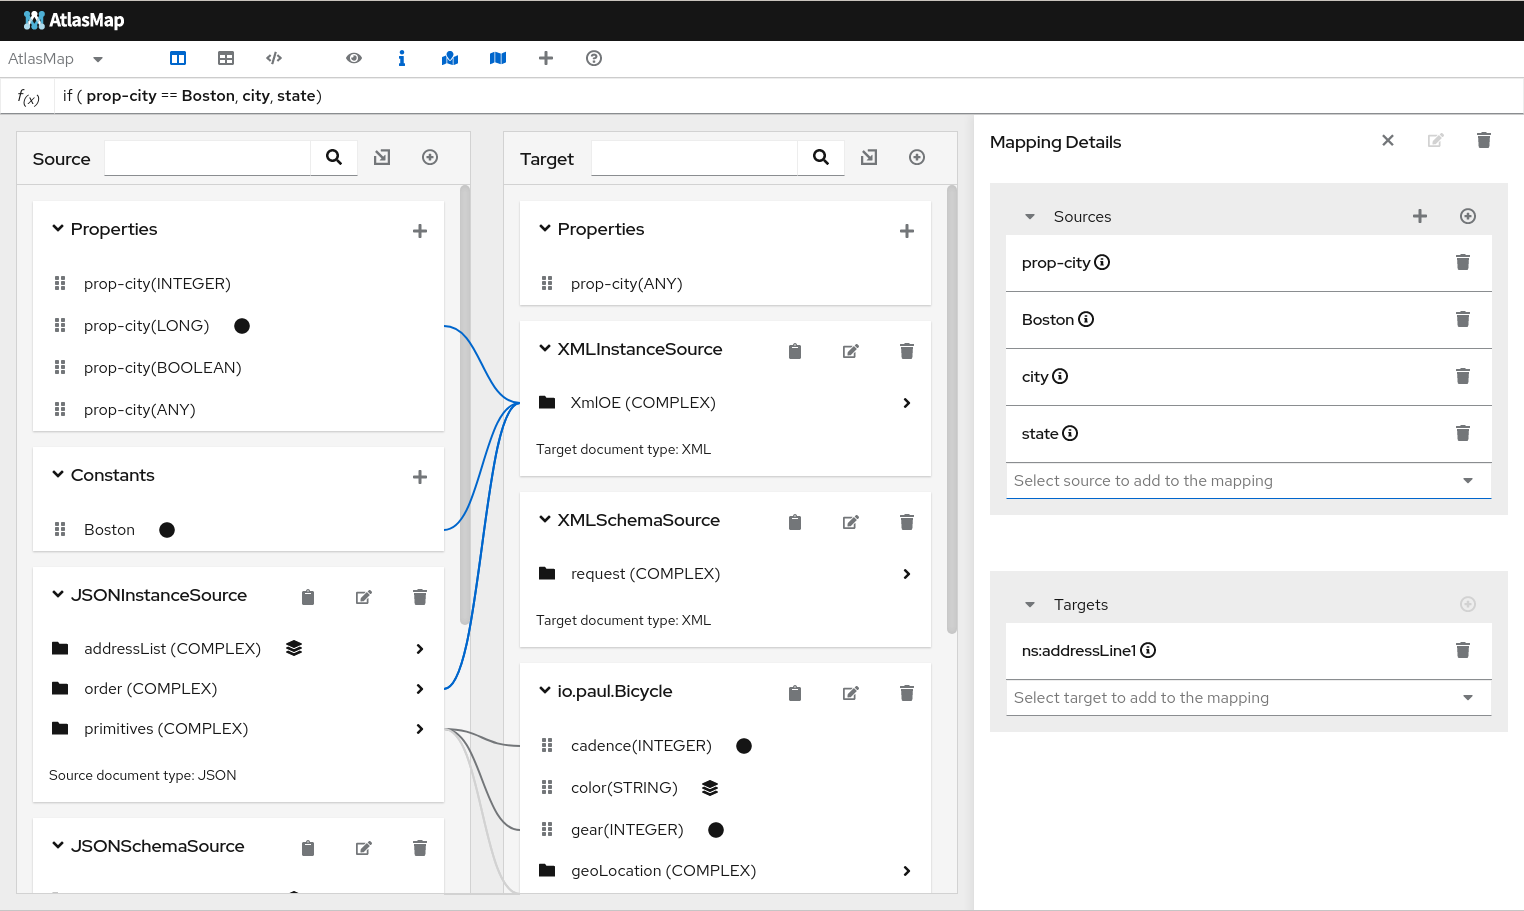Show the namespace table code icon
Image resolution: width=1524 pixels, height=911 pixels.
(x=274, y=58)
